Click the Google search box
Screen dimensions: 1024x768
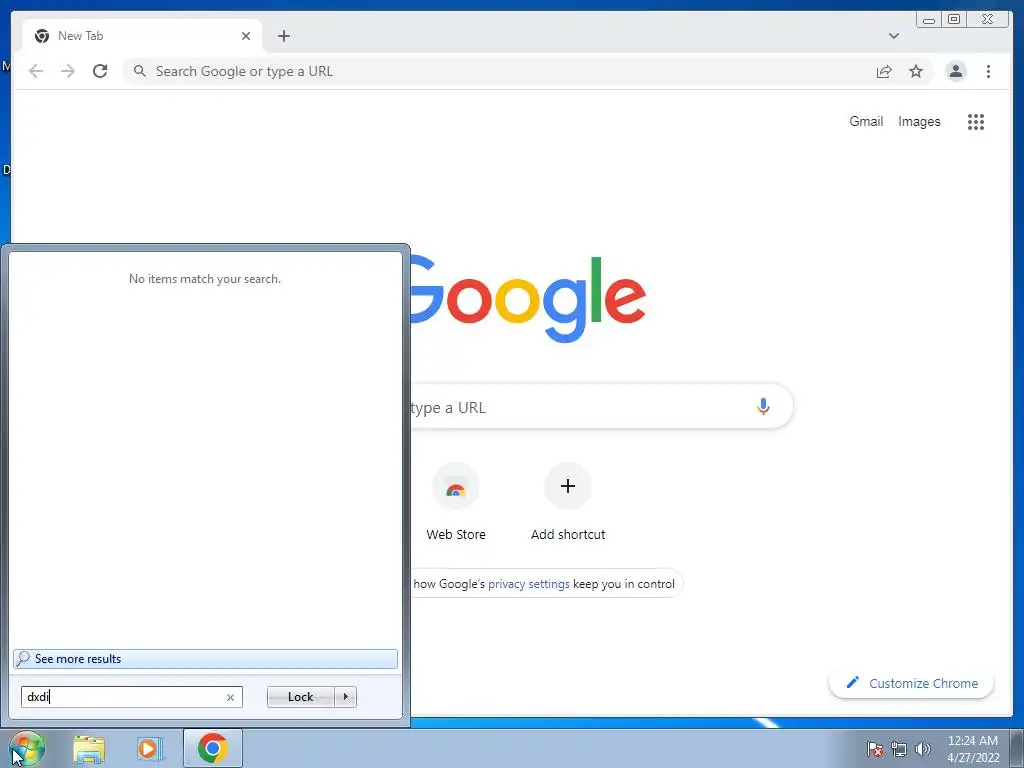[x=601, y=407]
